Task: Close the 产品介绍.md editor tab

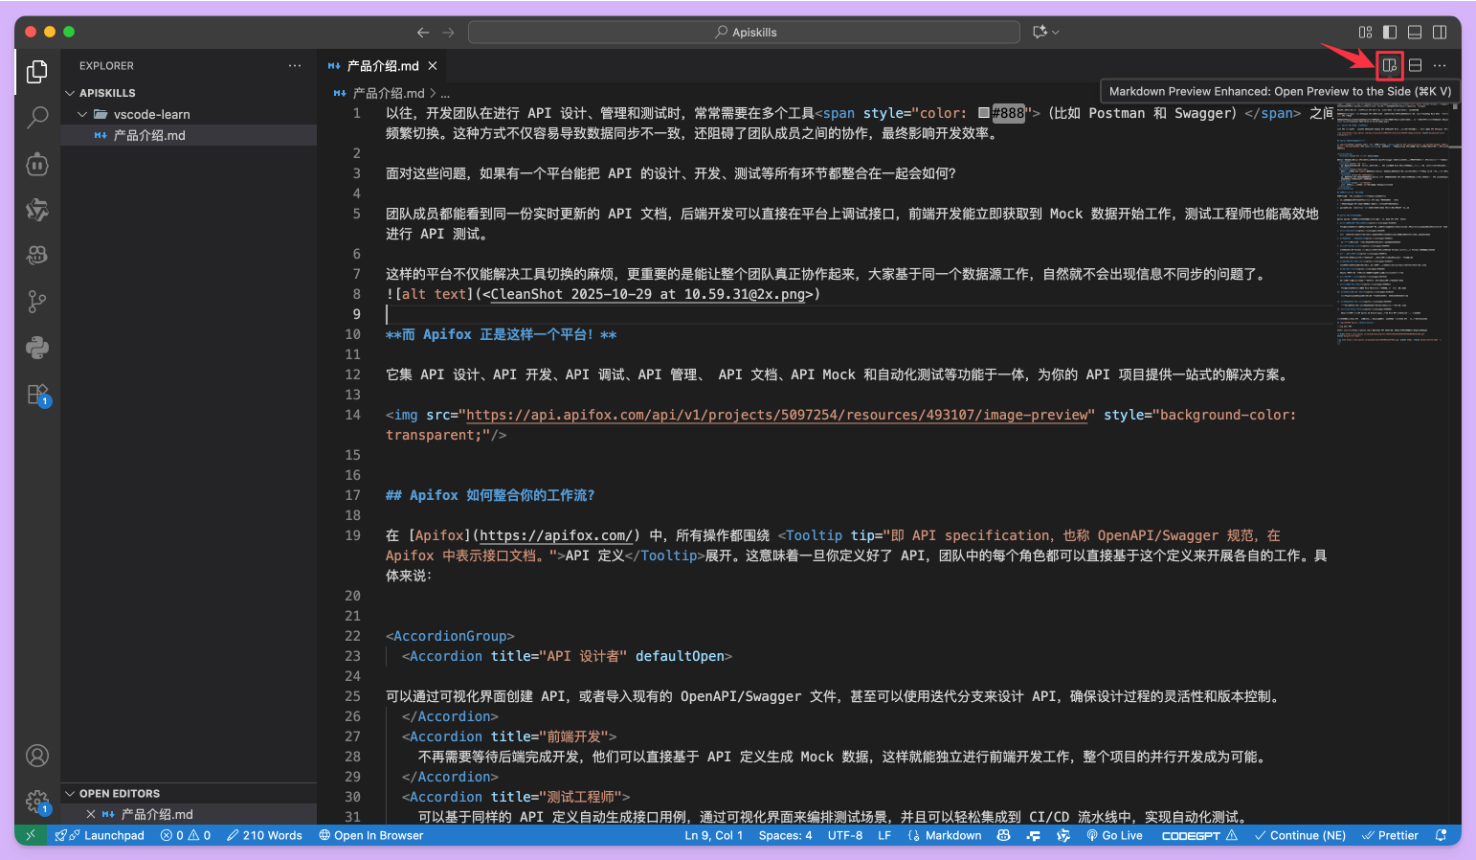Action: (x=433, y=66)
